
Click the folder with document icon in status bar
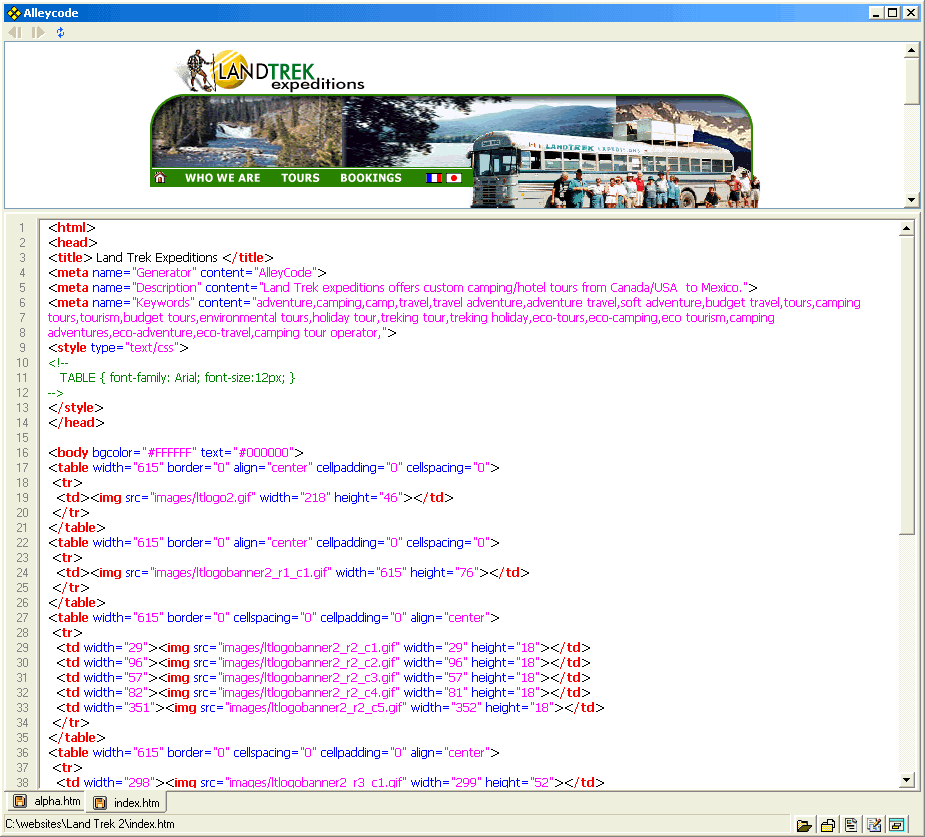(828, 825)
